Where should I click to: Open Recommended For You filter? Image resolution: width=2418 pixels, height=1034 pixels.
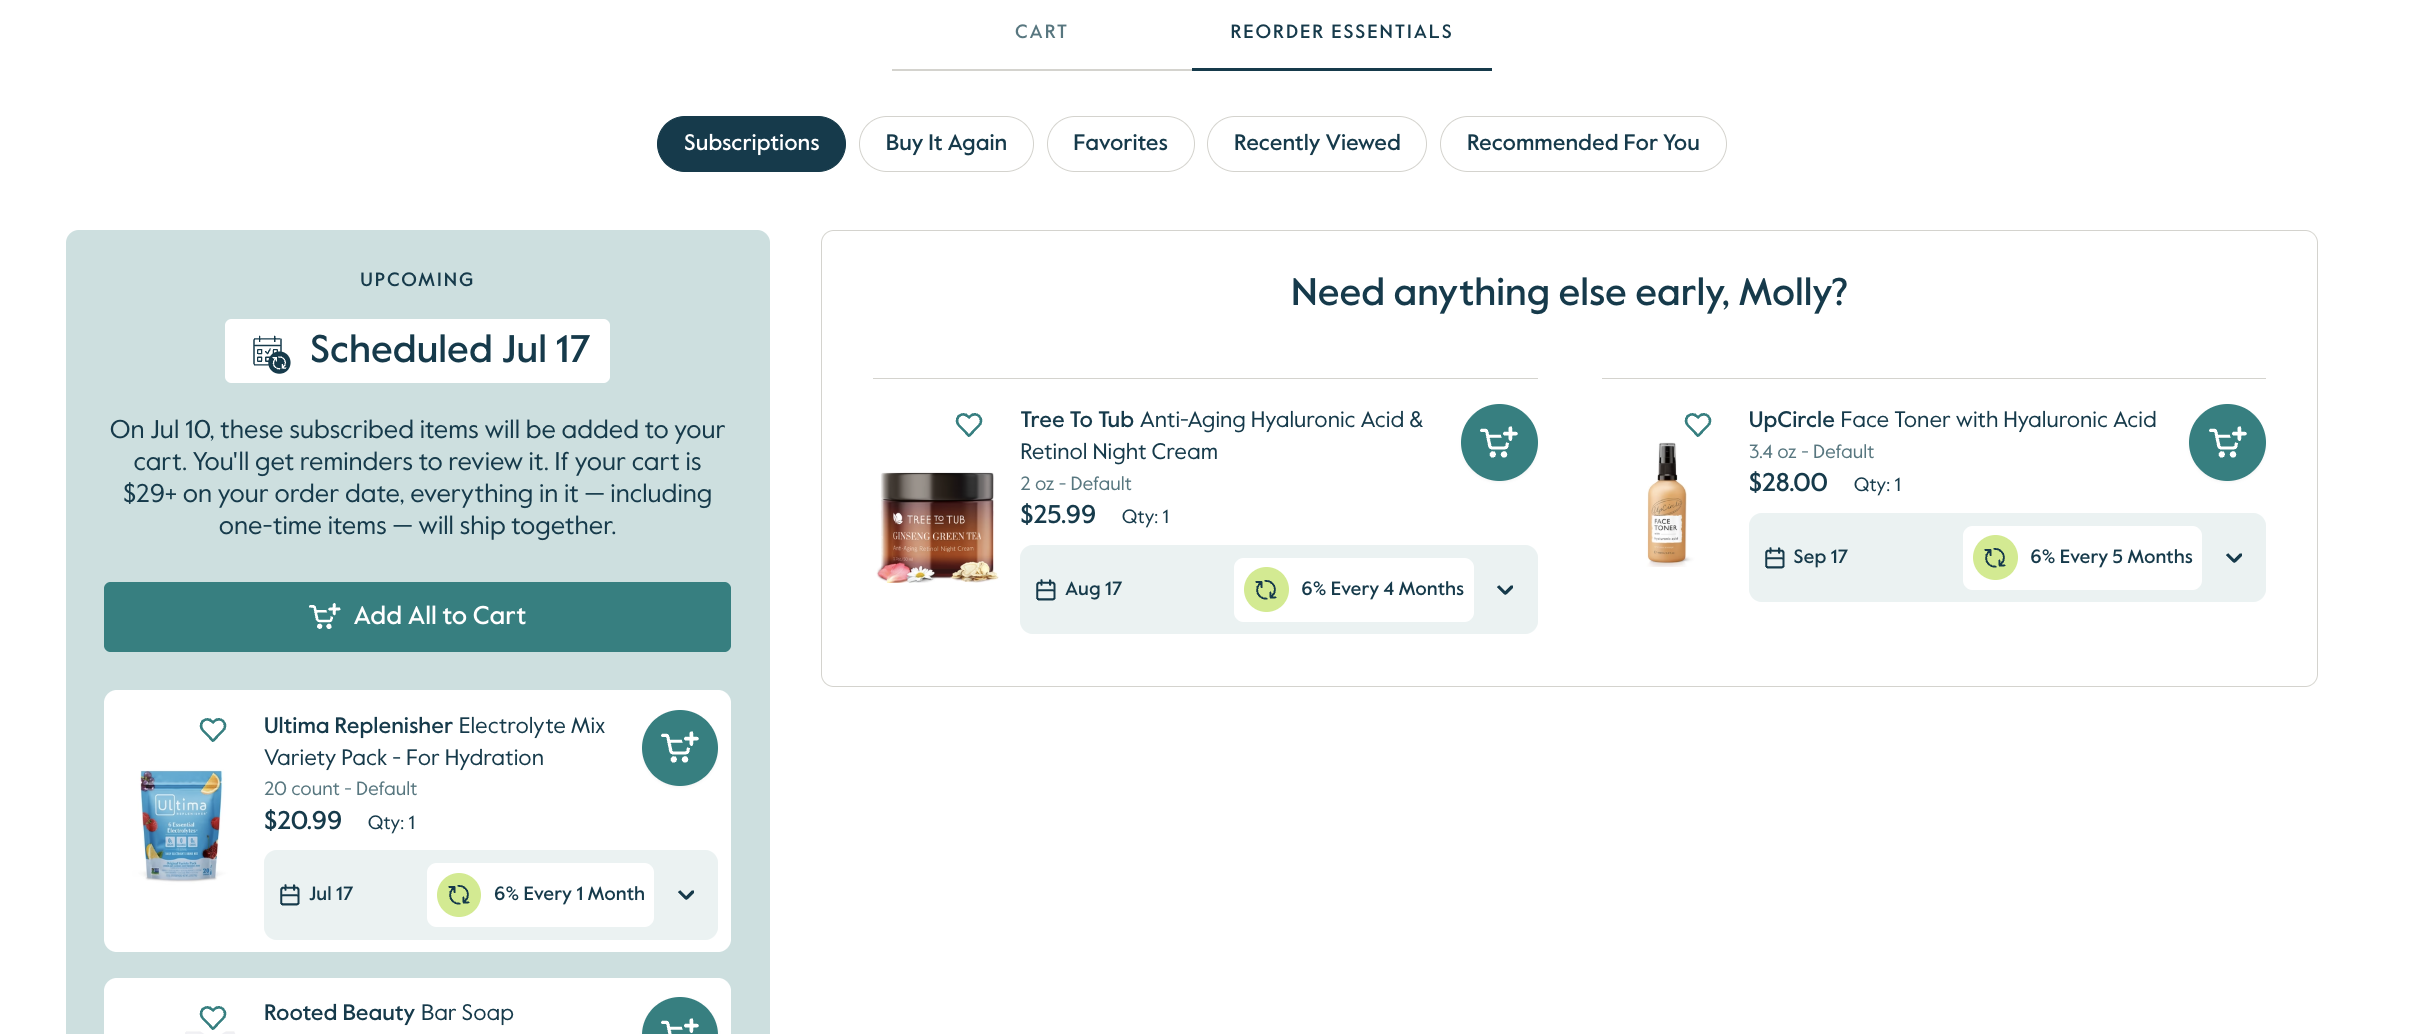coord(1583,144)
